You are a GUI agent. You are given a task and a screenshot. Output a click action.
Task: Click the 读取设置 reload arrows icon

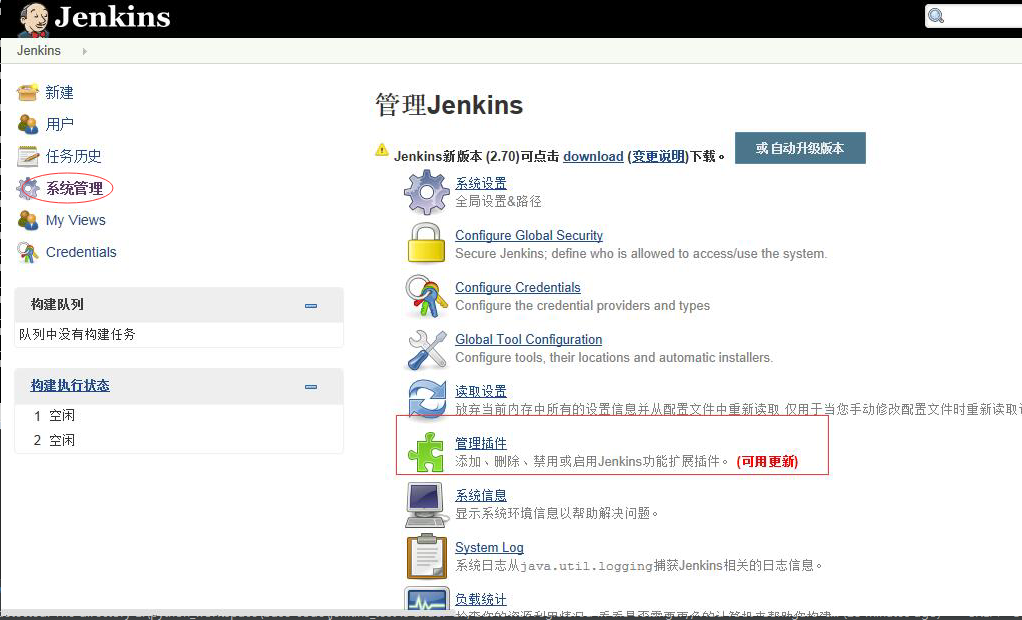pyautogui.click(x=427, y=400)
